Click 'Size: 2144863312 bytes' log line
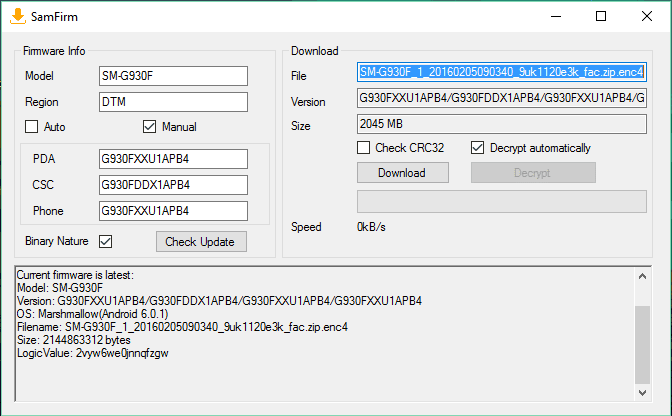Image resolution: width=672 pixels, height=416 pixels. click(x=74, y=340)
